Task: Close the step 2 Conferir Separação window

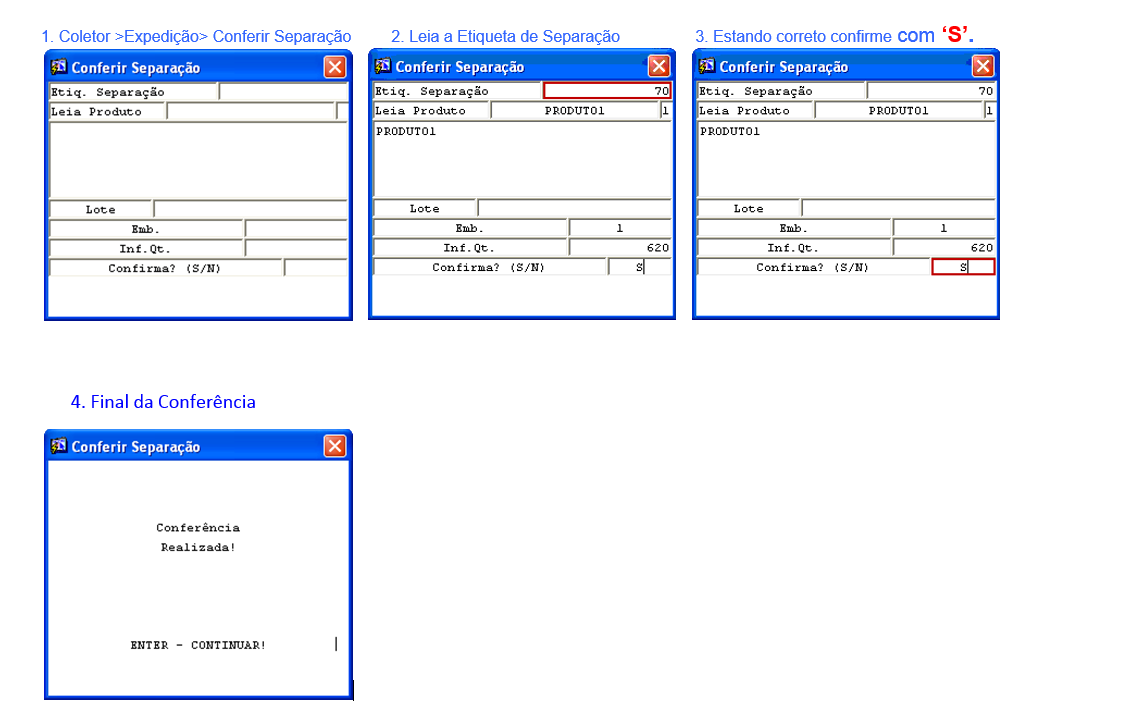Action: point(659,66)
